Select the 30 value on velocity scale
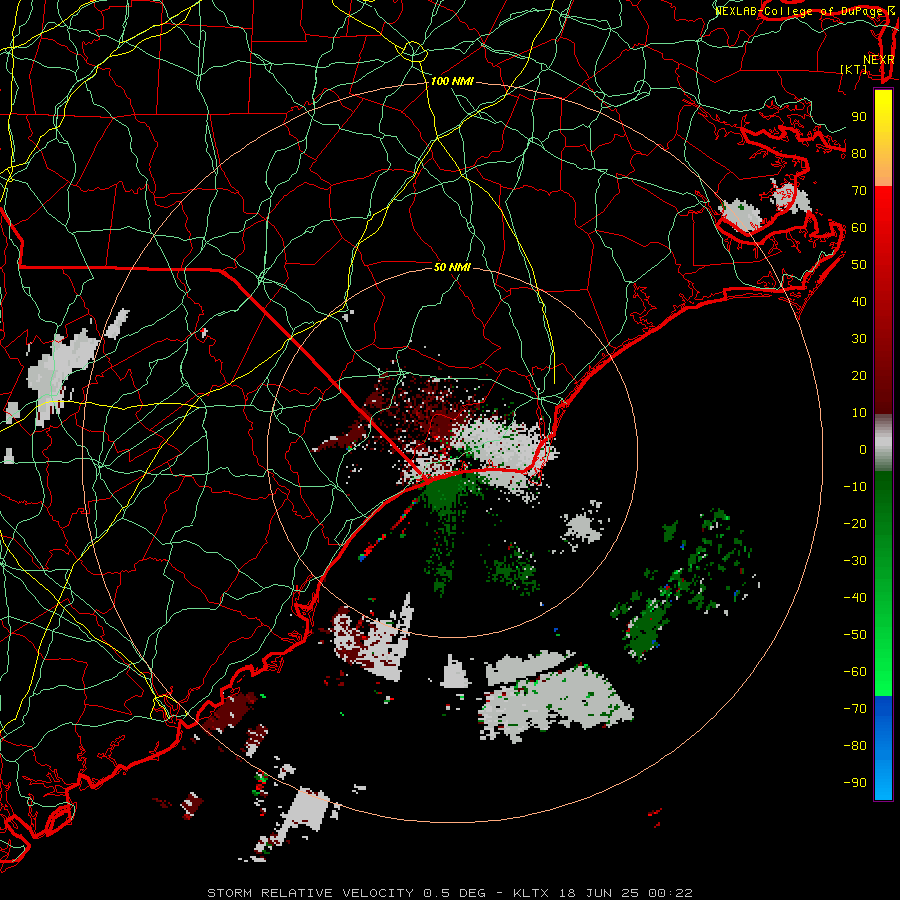The width and height of the screenshot is (900, 900). (x=859, y=339)
